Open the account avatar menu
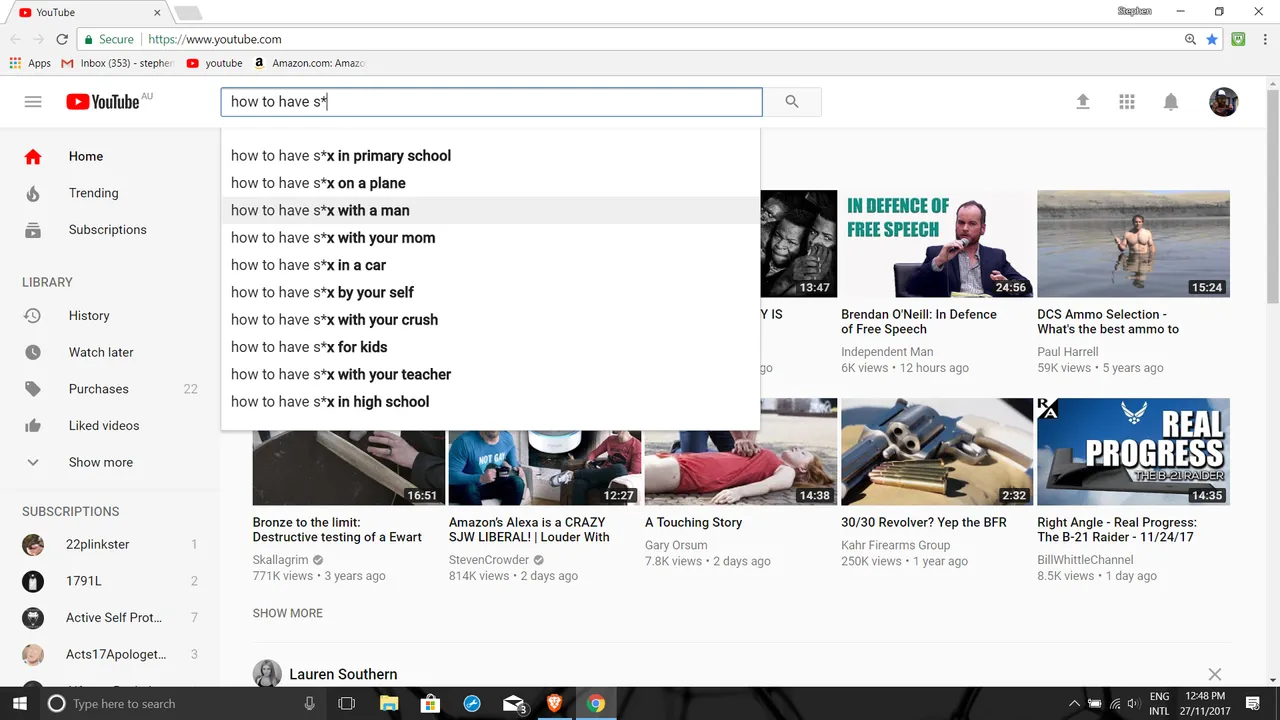Image resolution: width=1280 pixels, height=720 pixels. tap(1224, 102)
